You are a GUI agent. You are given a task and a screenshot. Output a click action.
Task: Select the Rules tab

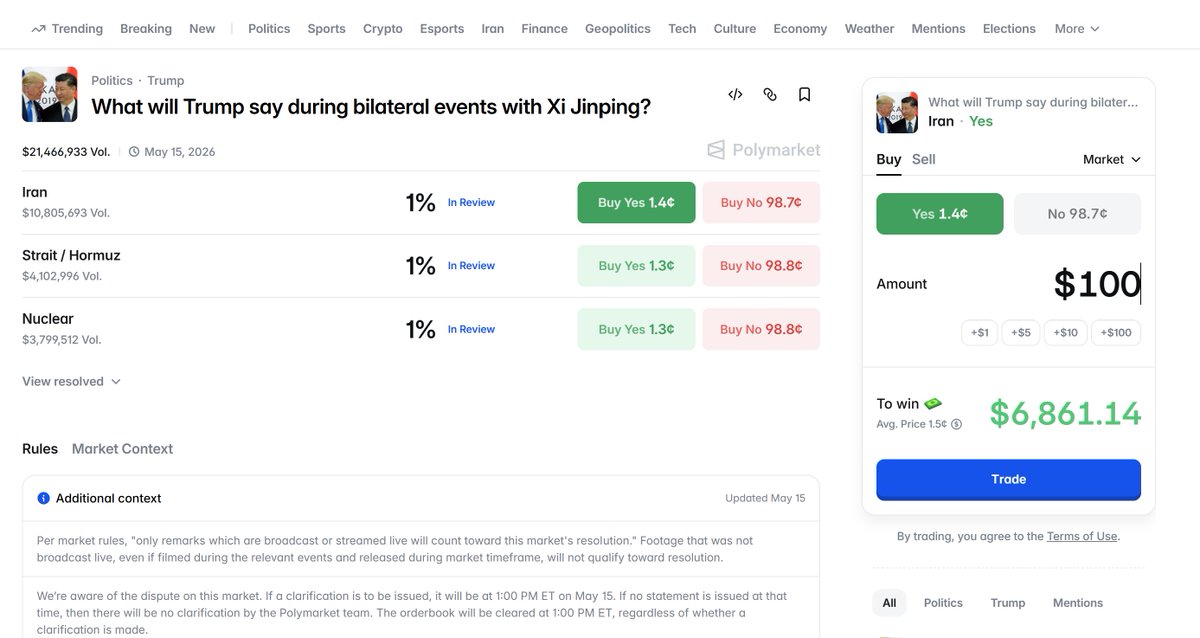(x=40, y=449)
